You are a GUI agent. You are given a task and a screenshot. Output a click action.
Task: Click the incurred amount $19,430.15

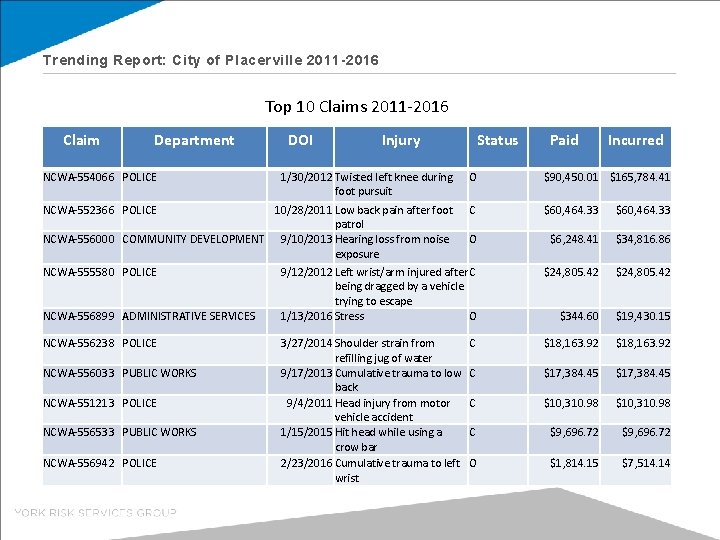point(643,316)
